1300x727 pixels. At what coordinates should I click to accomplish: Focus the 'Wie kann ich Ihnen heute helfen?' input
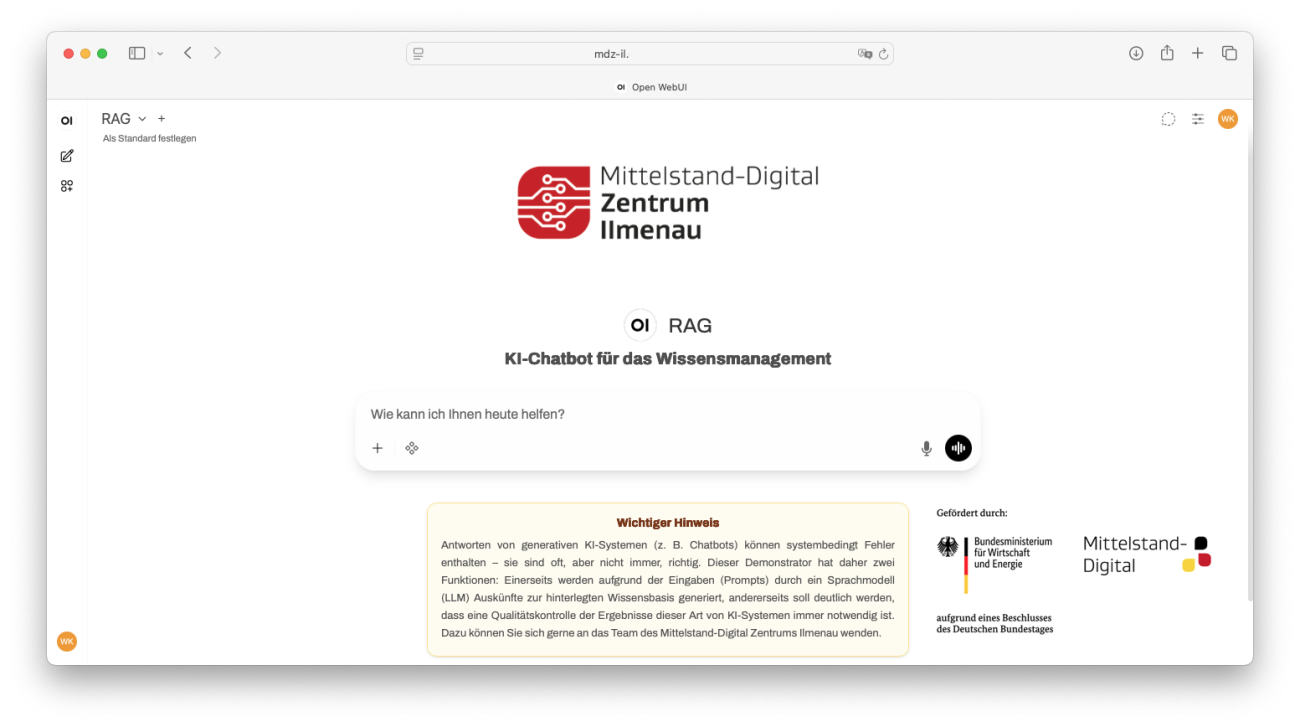[x=668, y=414]
